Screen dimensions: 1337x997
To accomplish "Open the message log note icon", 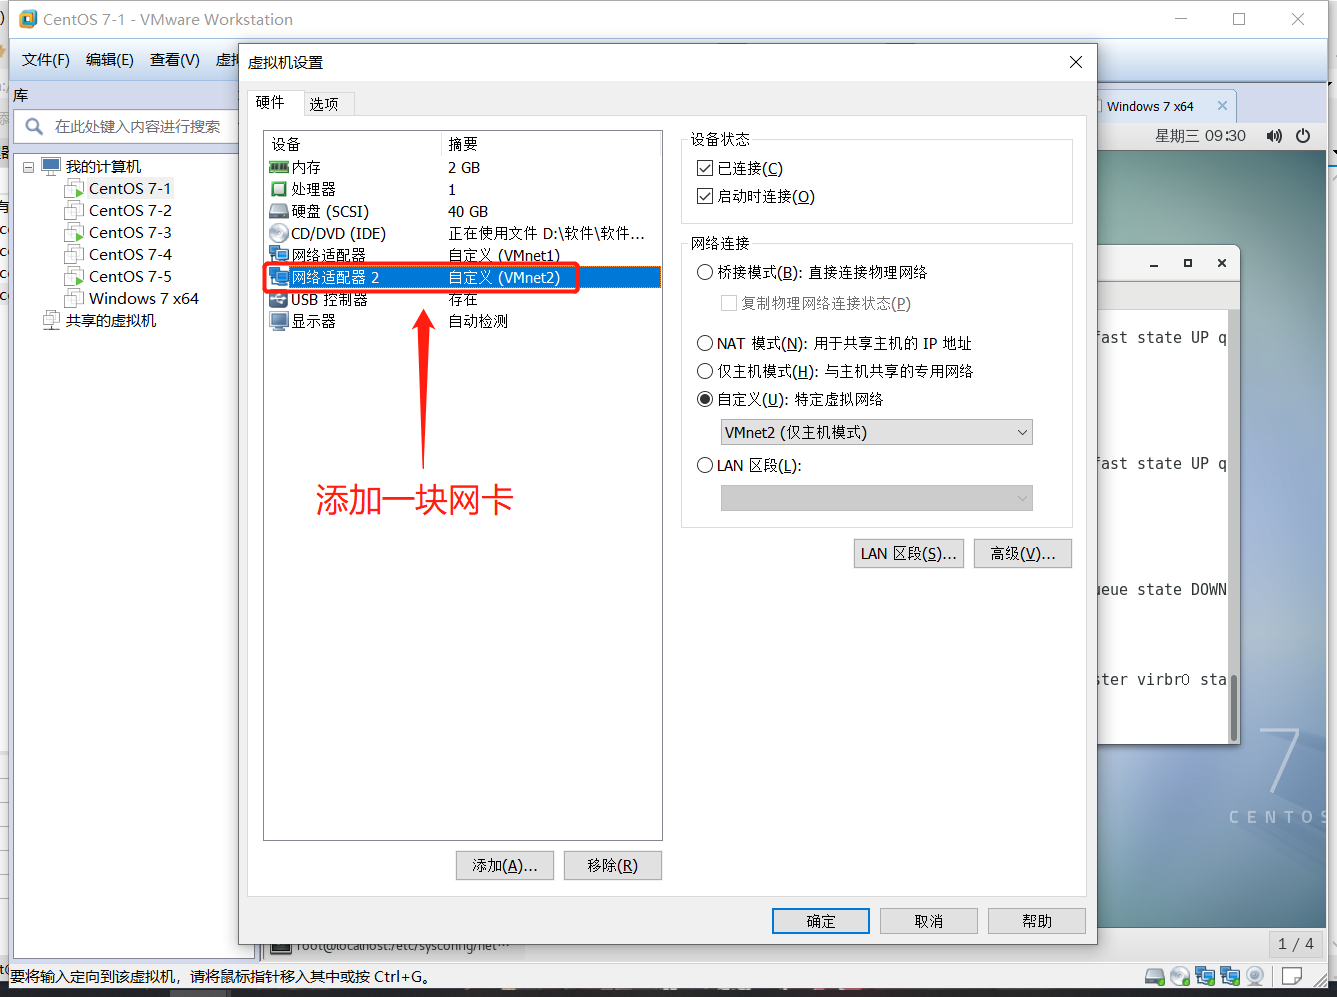I will [1292, 976].
